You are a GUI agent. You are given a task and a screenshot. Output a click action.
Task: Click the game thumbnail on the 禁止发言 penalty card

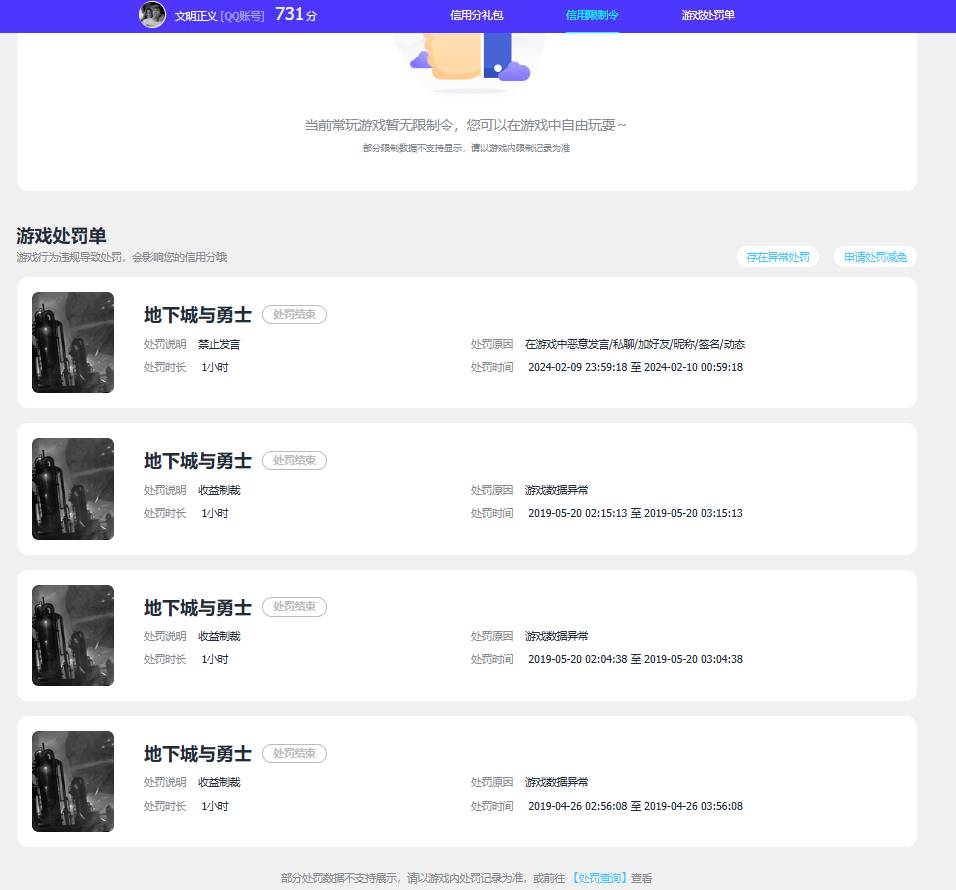(x=73, y=342)
